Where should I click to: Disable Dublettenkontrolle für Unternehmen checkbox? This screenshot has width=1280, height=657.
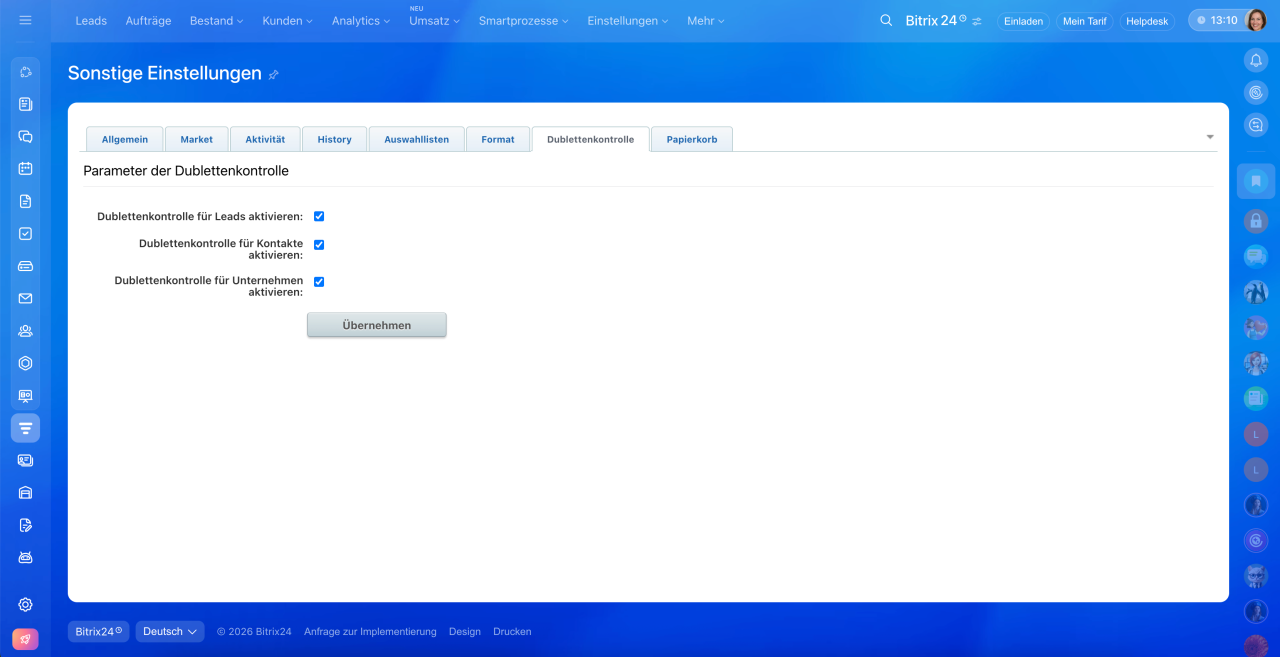click(319, 282)
